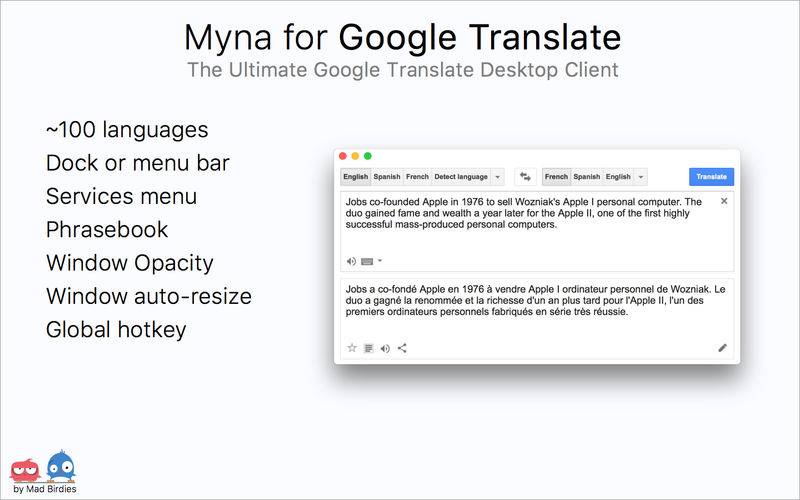Click the 'by Mad Birdies' caption
The image size is (800, 500).
point(45,489)
